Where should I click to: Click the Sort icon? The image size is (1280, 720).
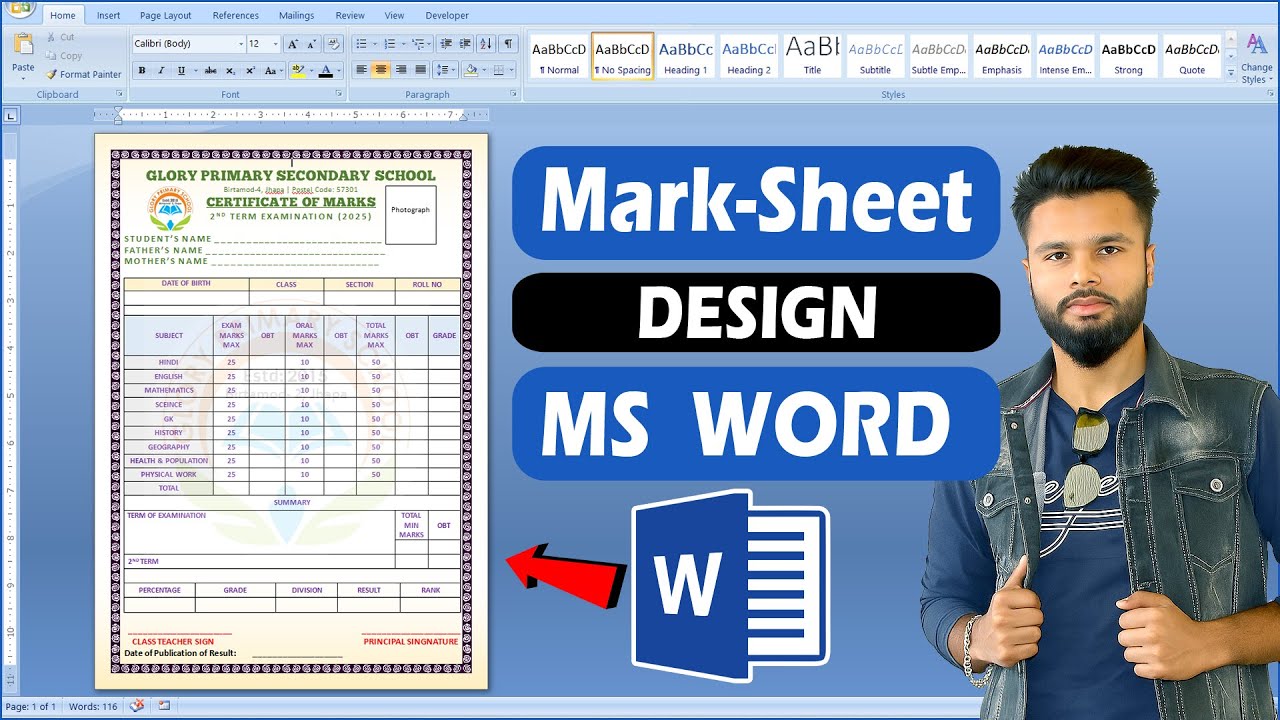click(486, 44)
